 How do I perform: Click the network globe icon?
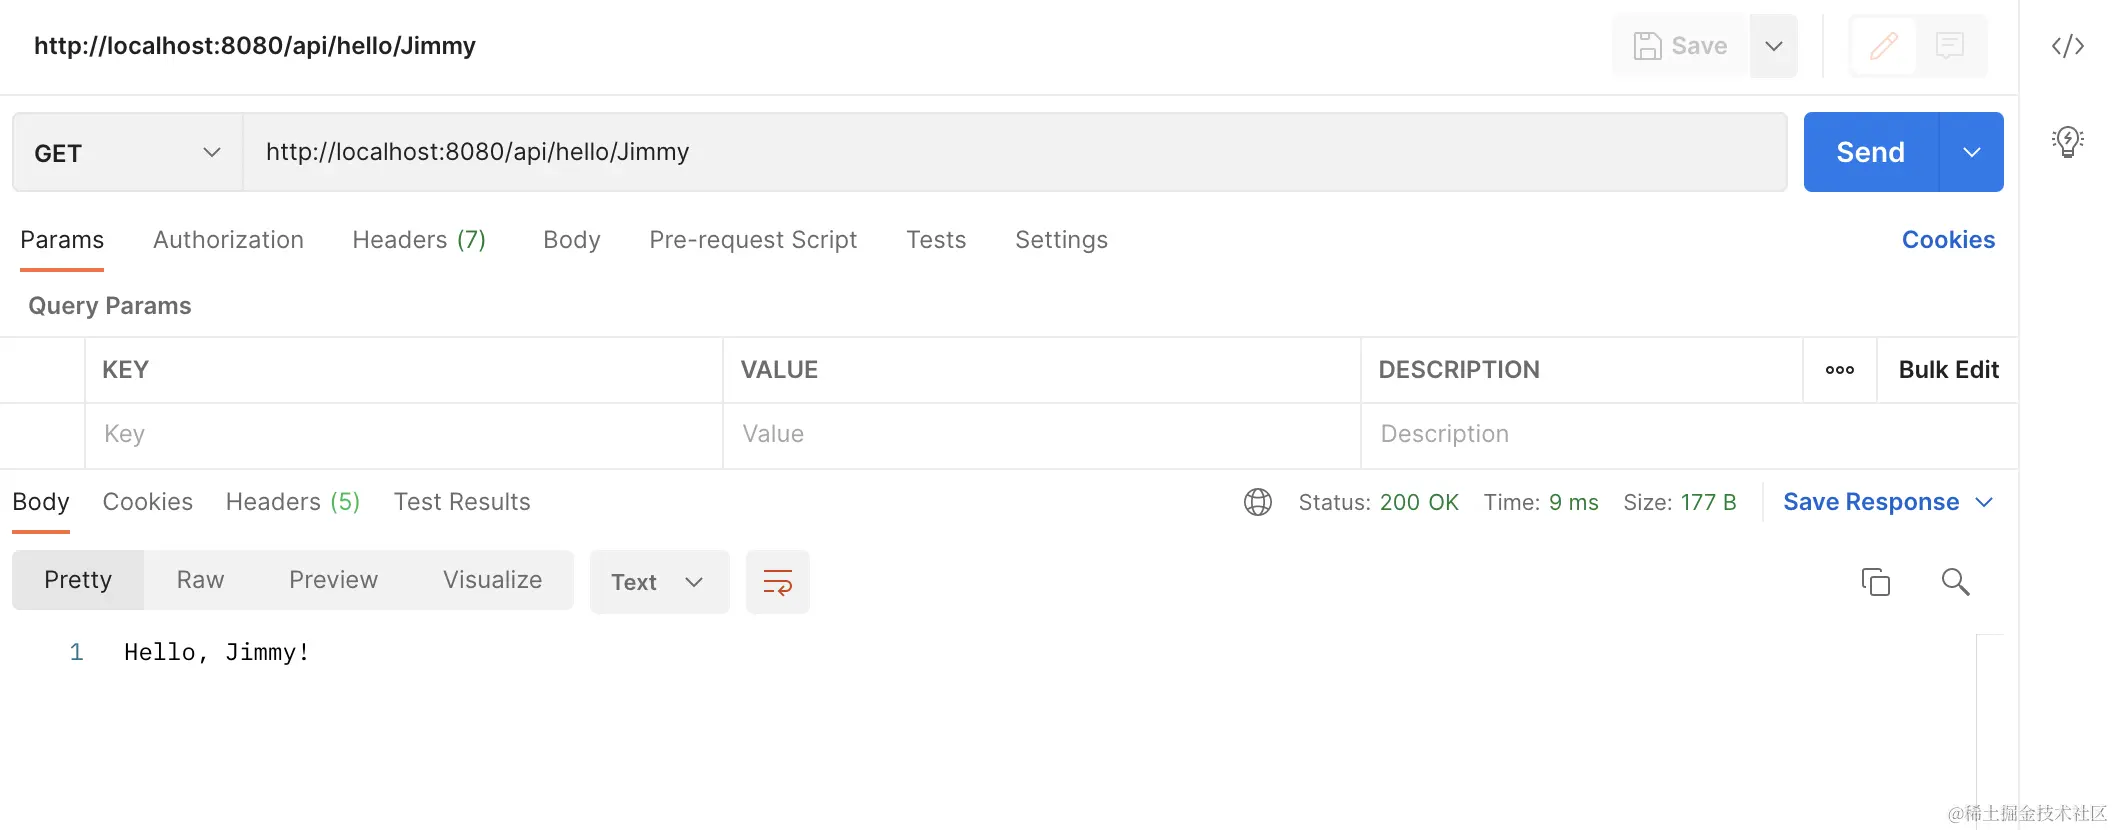pyautogui.click(x=1257, y=502)
